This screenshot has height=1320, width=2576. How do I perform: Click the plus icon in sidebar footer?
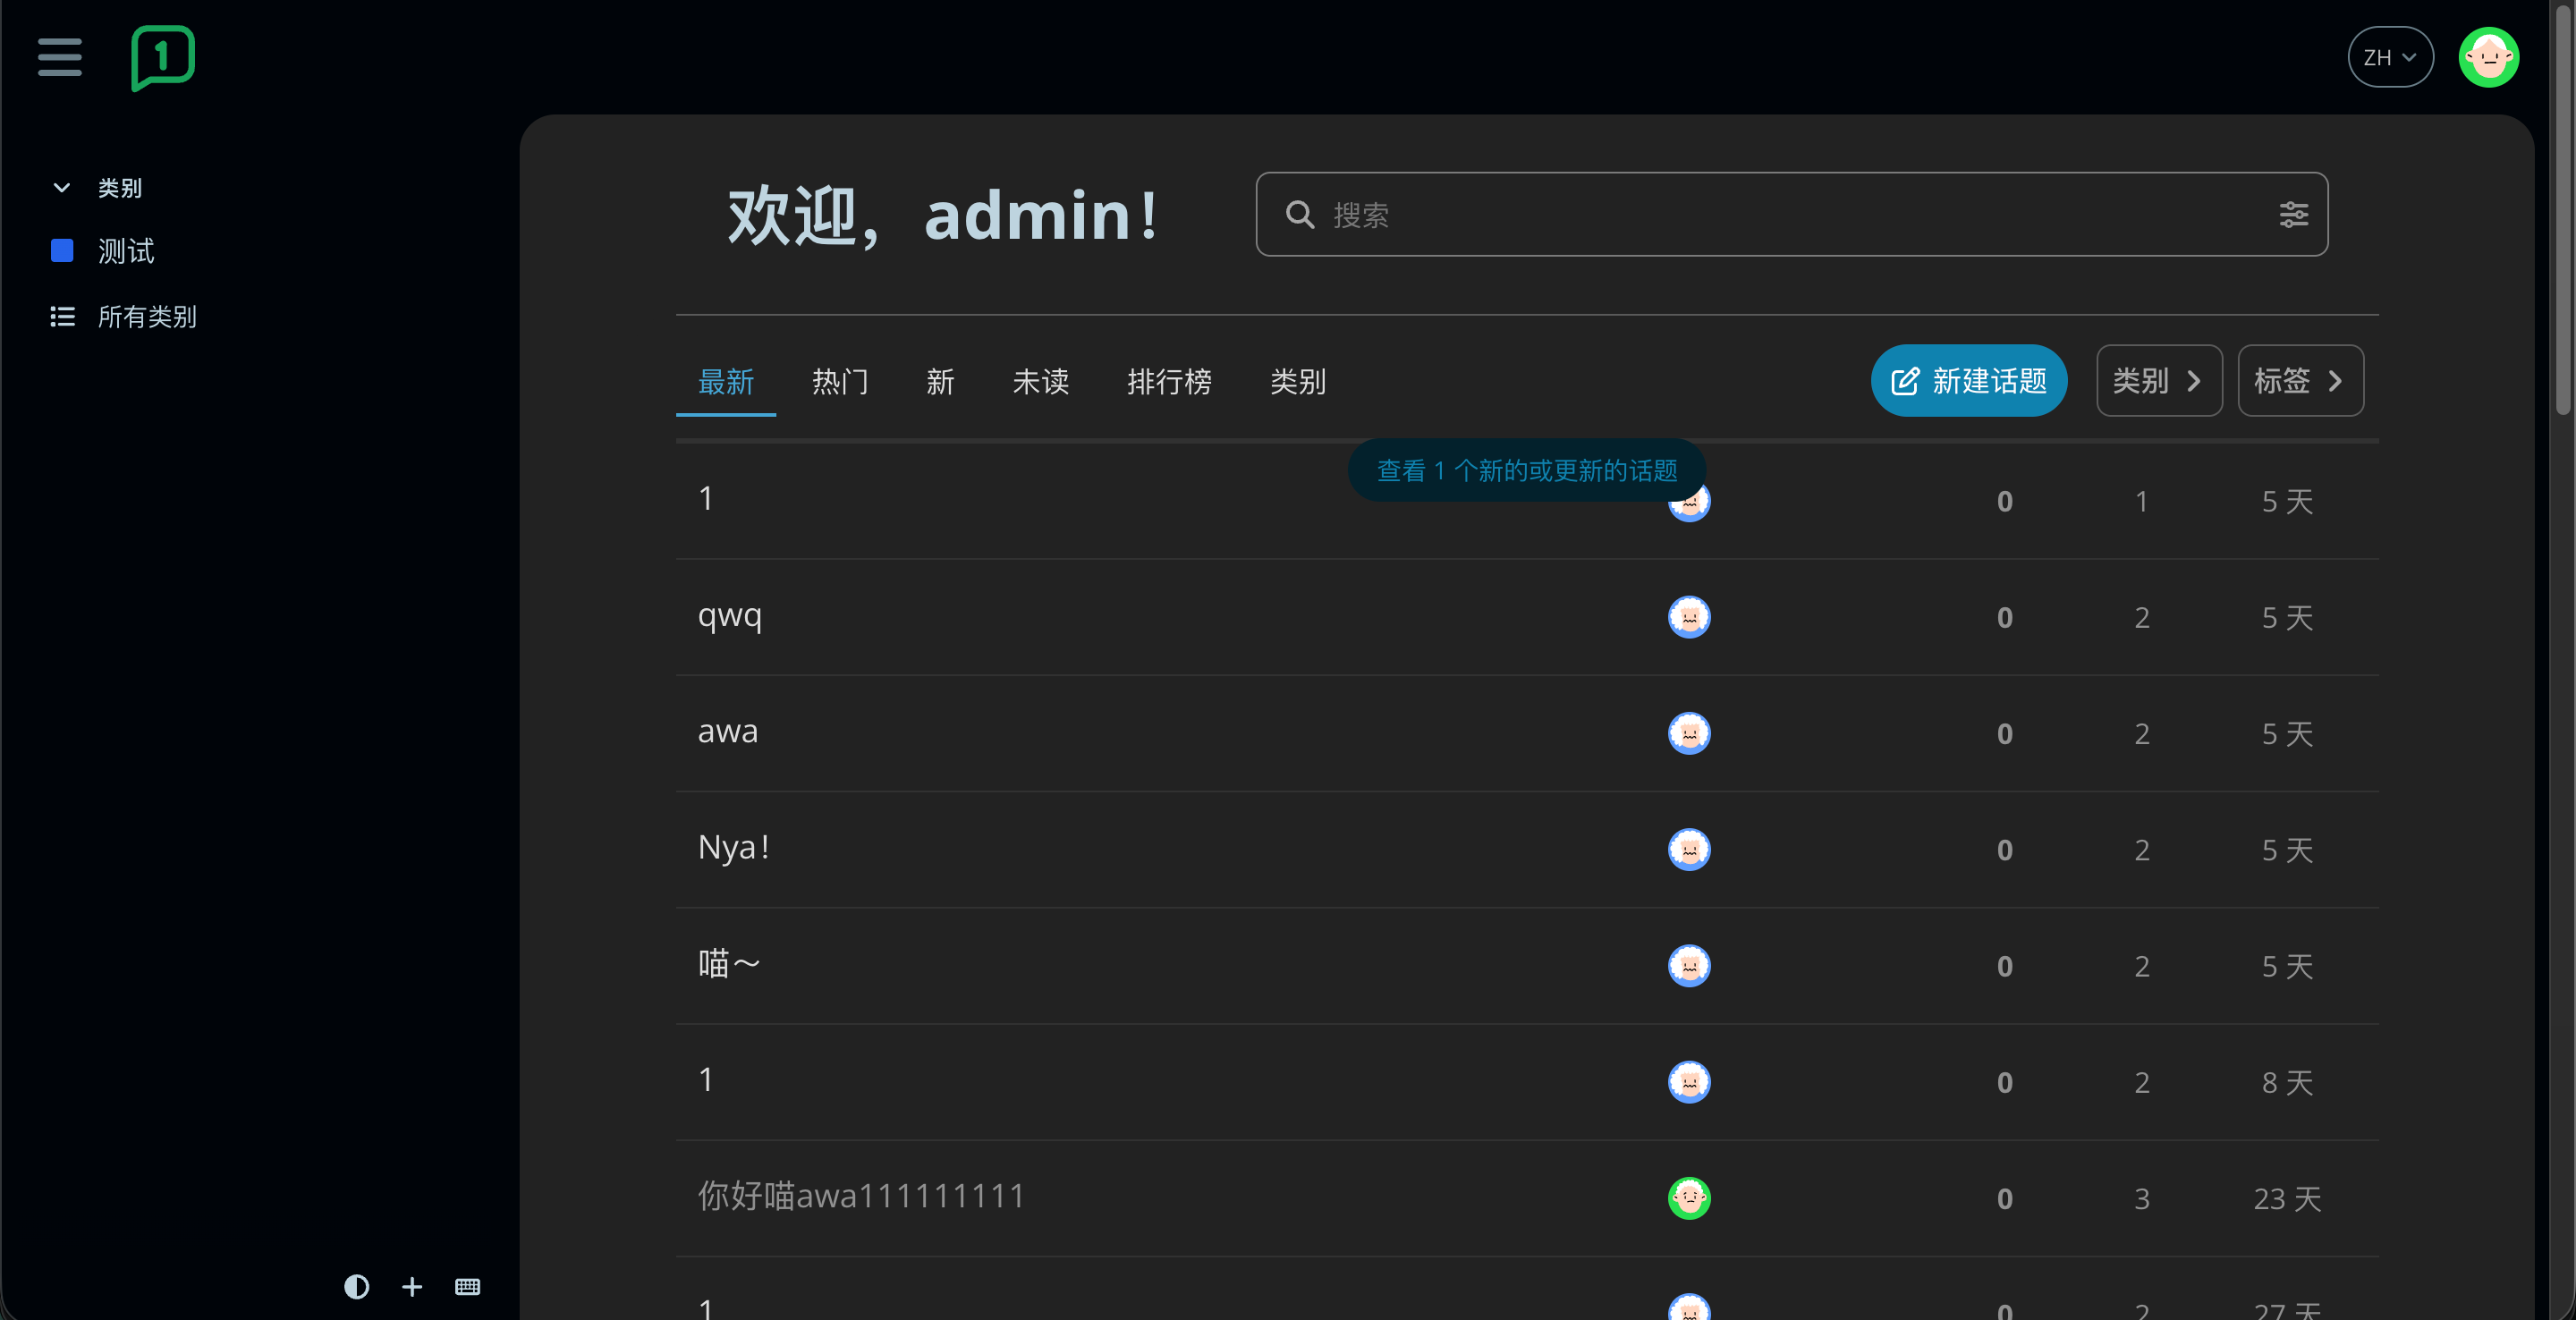[412, 1286]
